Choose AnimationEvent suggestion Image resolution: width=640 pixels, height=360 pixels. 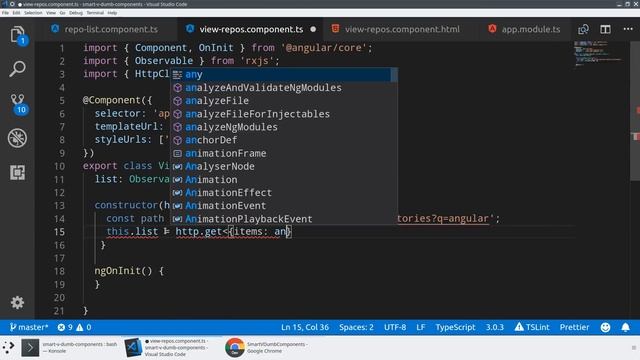281,206
